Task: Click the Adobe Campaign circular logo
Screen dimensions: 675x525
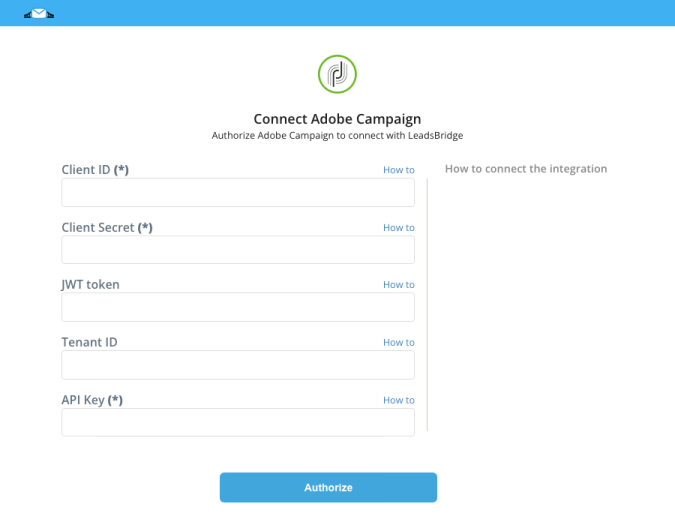Action: coord(337,74)
